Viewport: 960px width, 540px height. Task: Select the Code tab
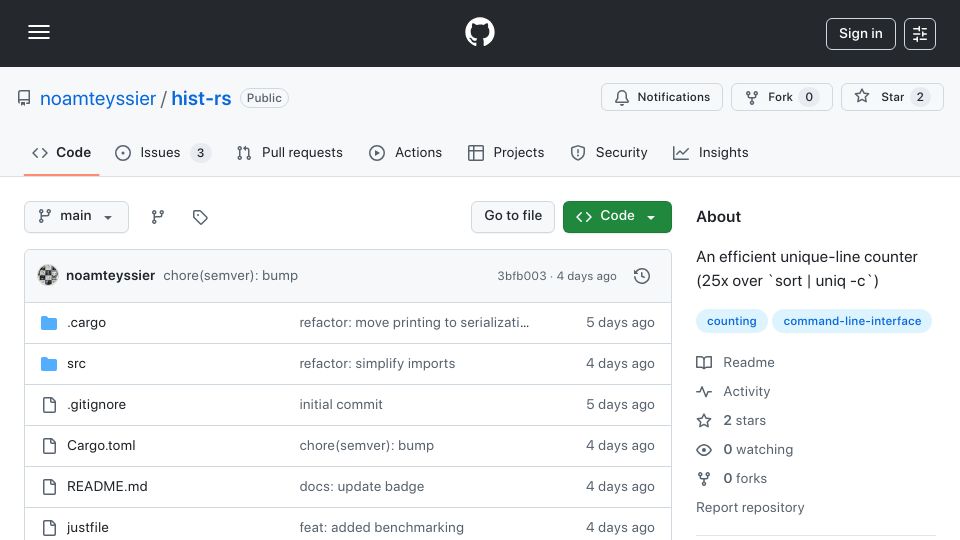[61, 152]
